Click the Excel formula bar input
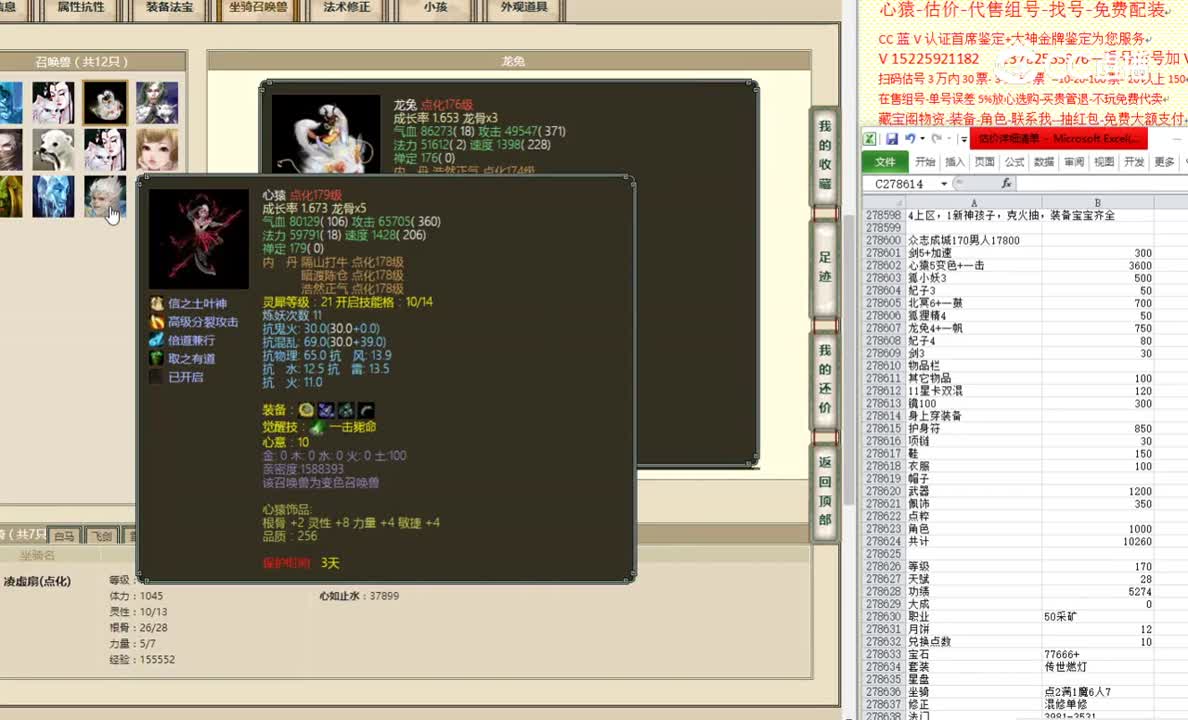1188x720 pixels. tap(1102, 183)
